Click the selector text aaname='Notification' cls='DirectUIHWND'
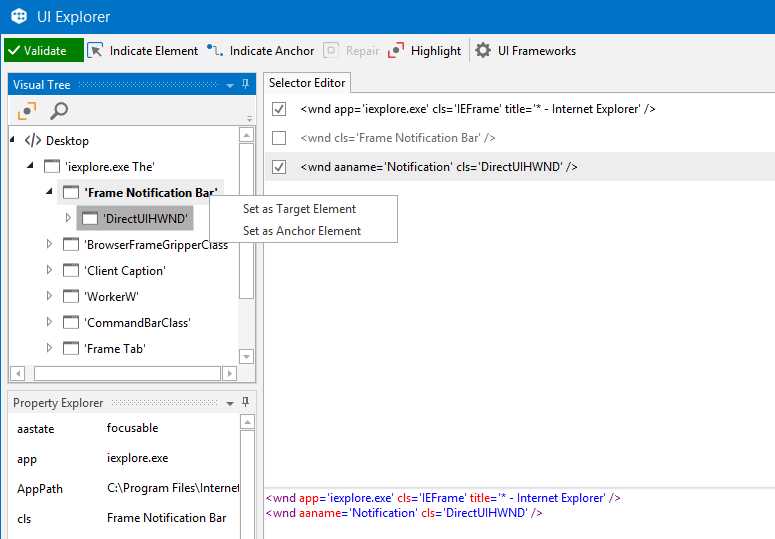 439,167
